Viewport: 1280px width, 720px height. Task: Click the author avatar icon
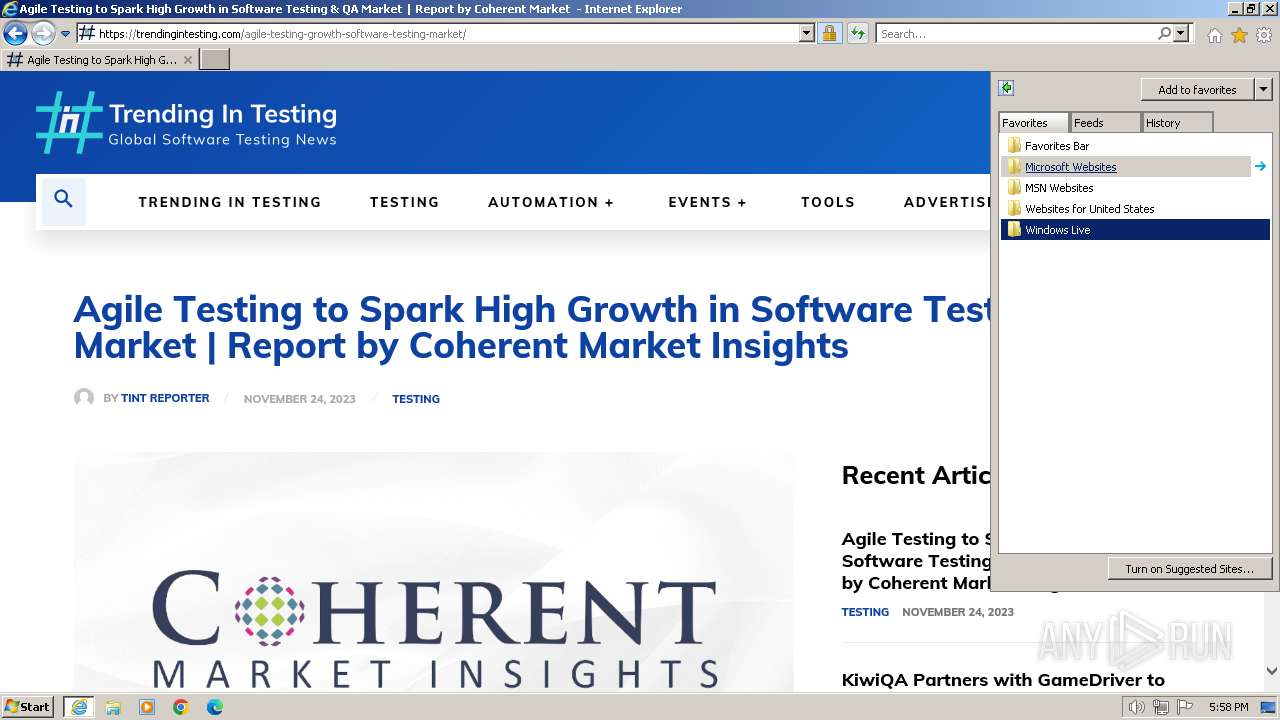click(84, 398)
